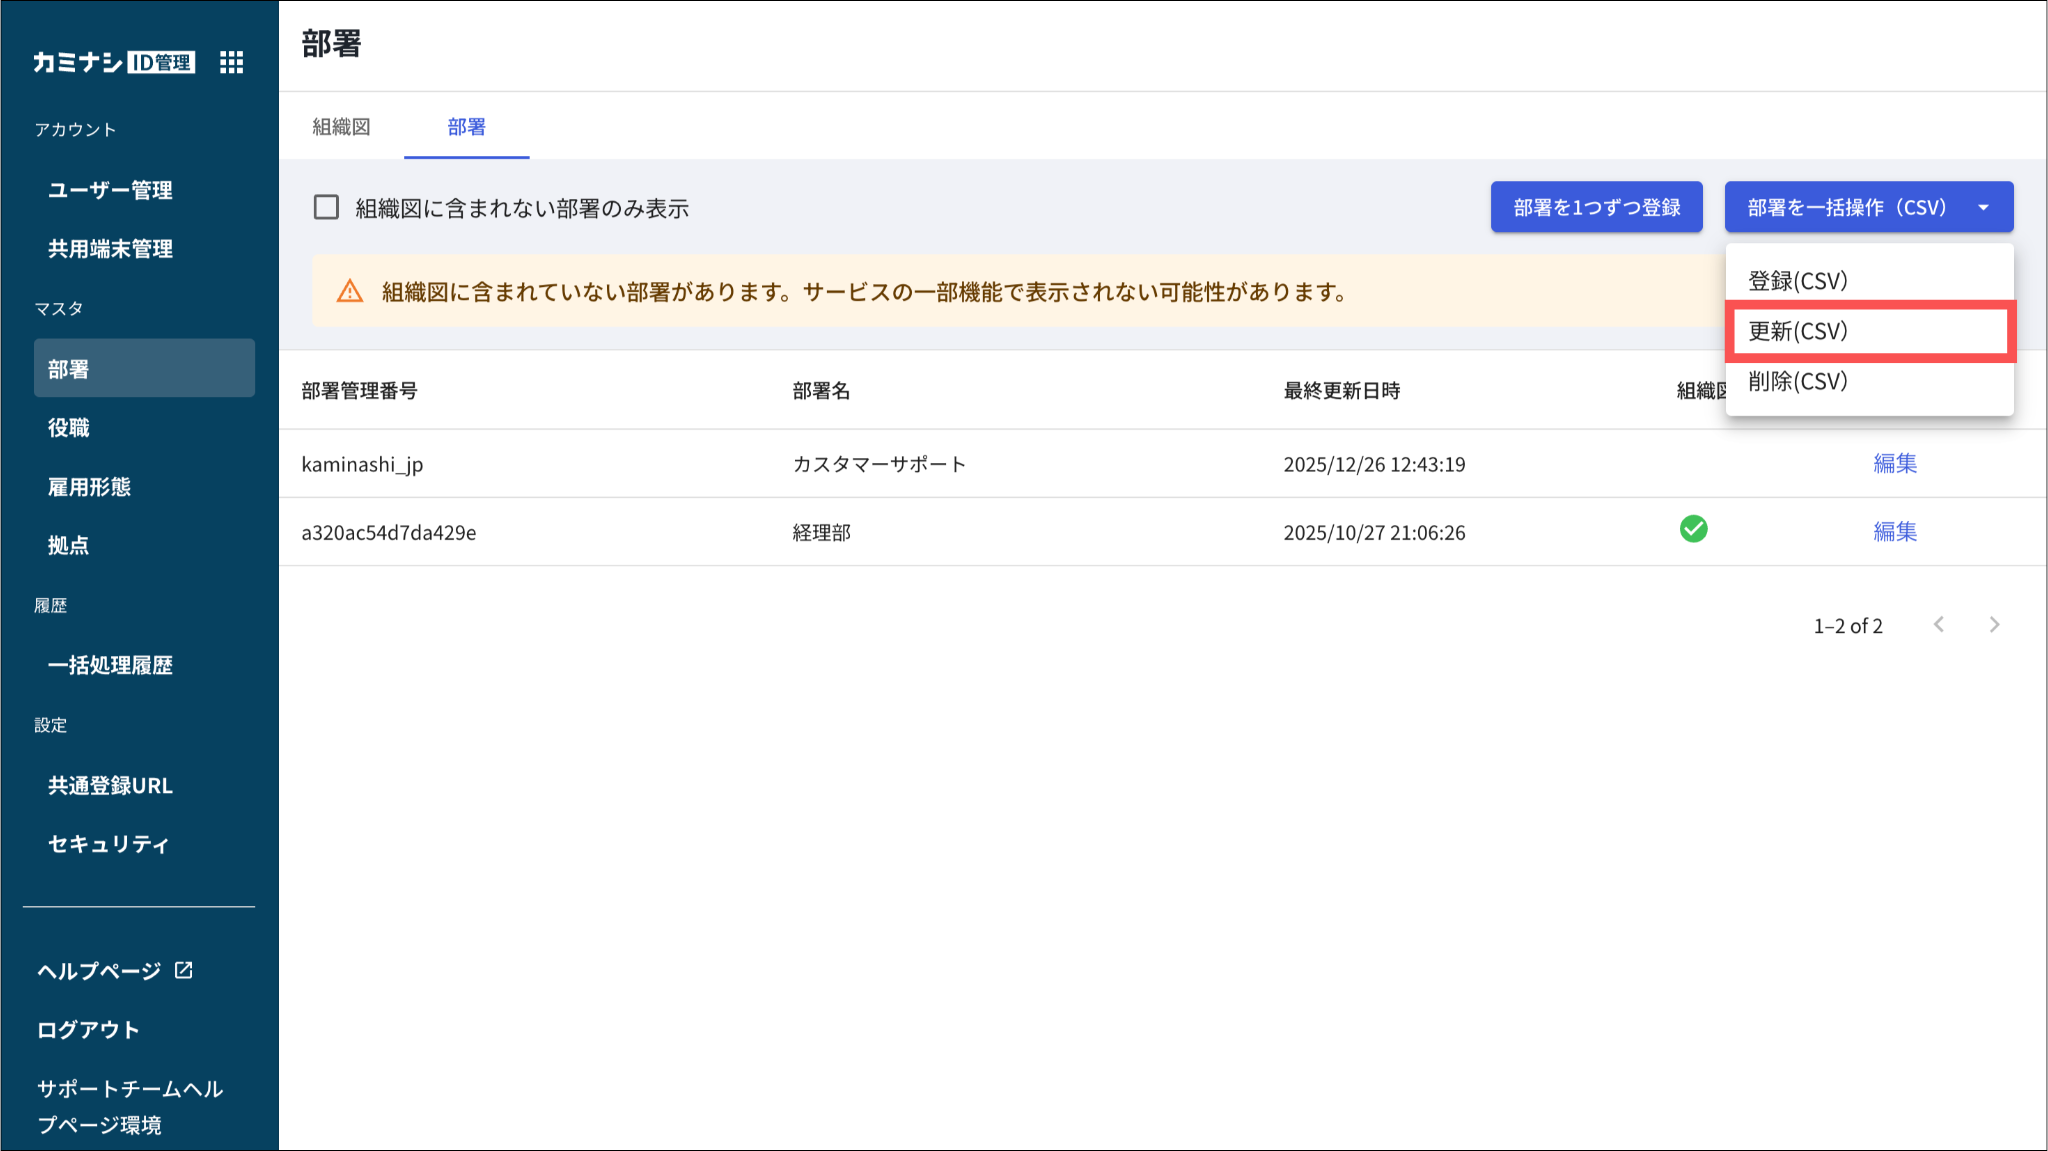Choose 更新(CSV) menu option
This screenshot has width=2048, height=1151.
1797,331
